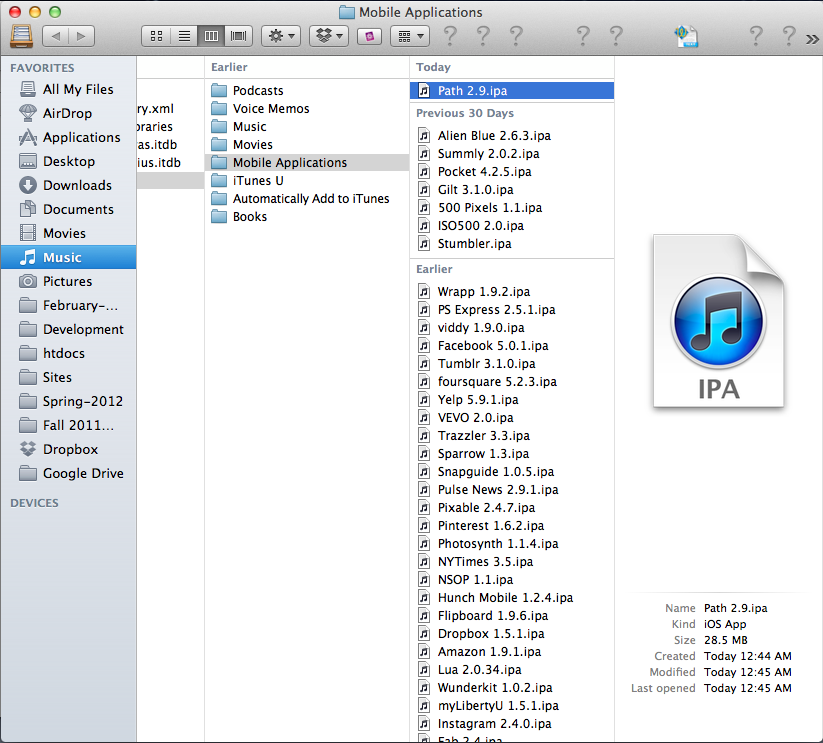The width and height of the screenshot is (823, 743).
Task: Select Facebook 5.0.1.ipa
Action: click(x=512, y=346)
